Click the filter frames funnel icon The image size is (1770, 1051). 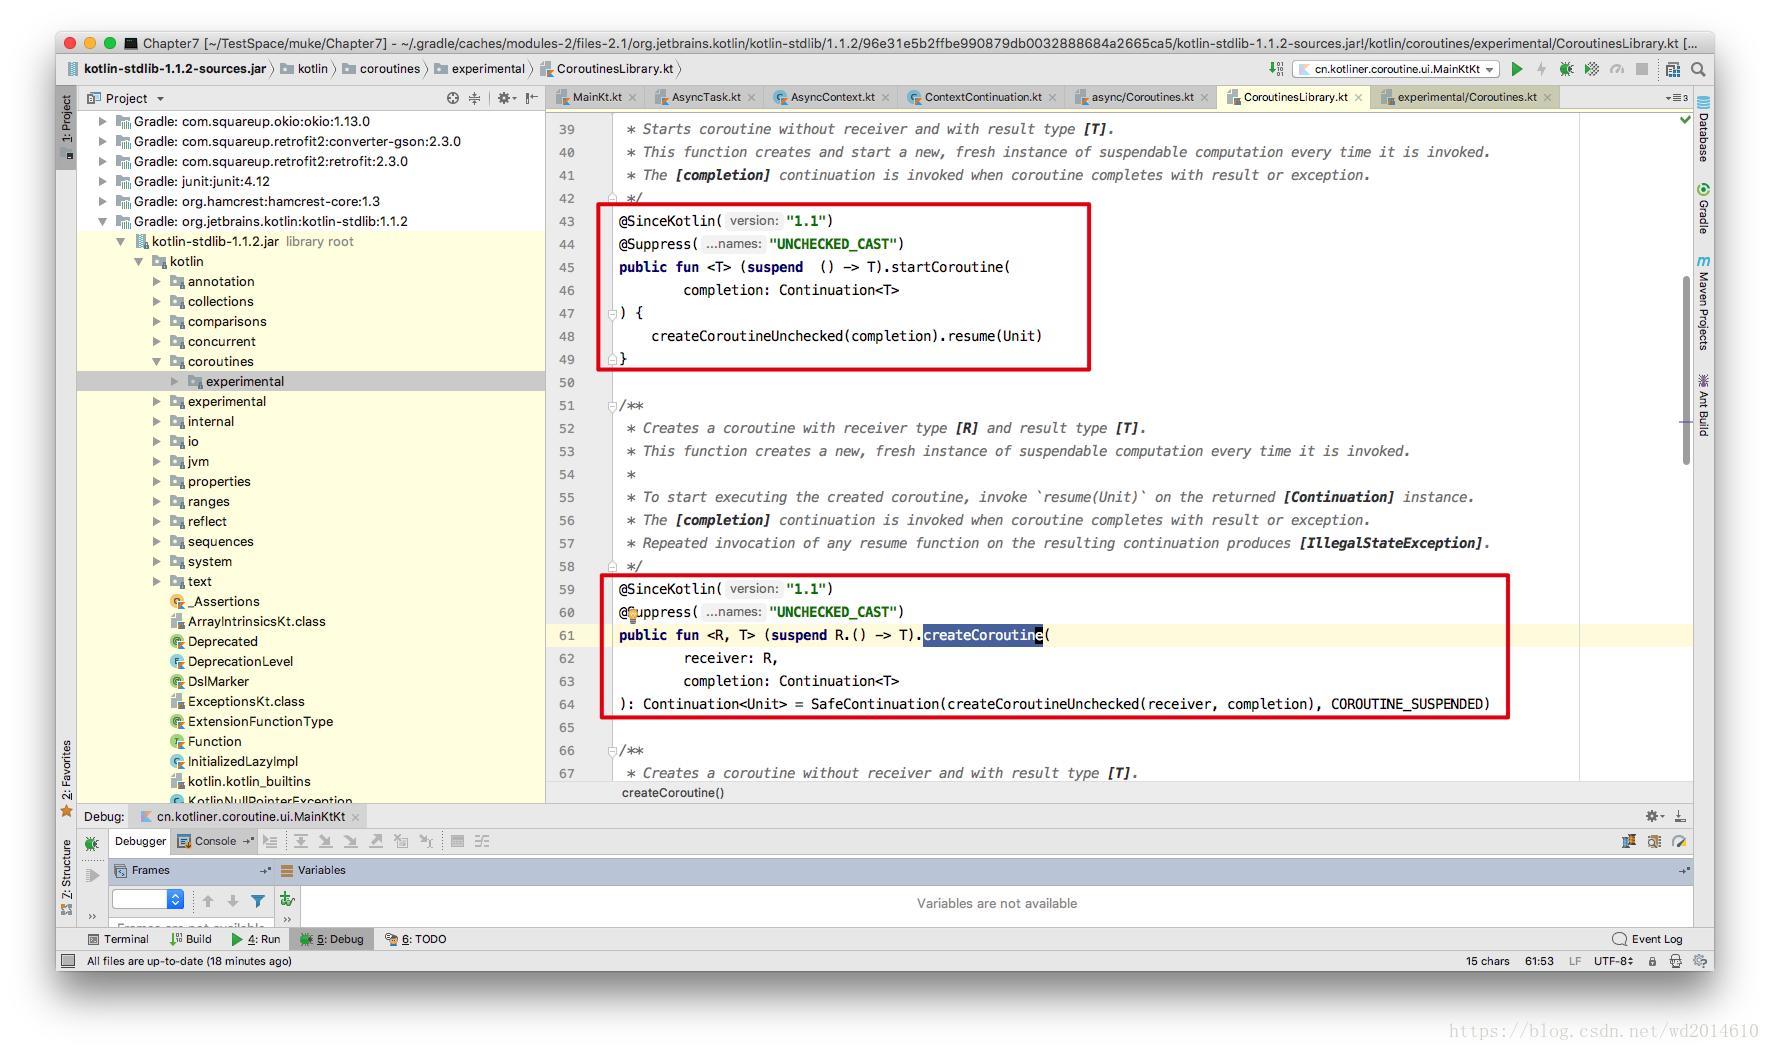[258, 900]
